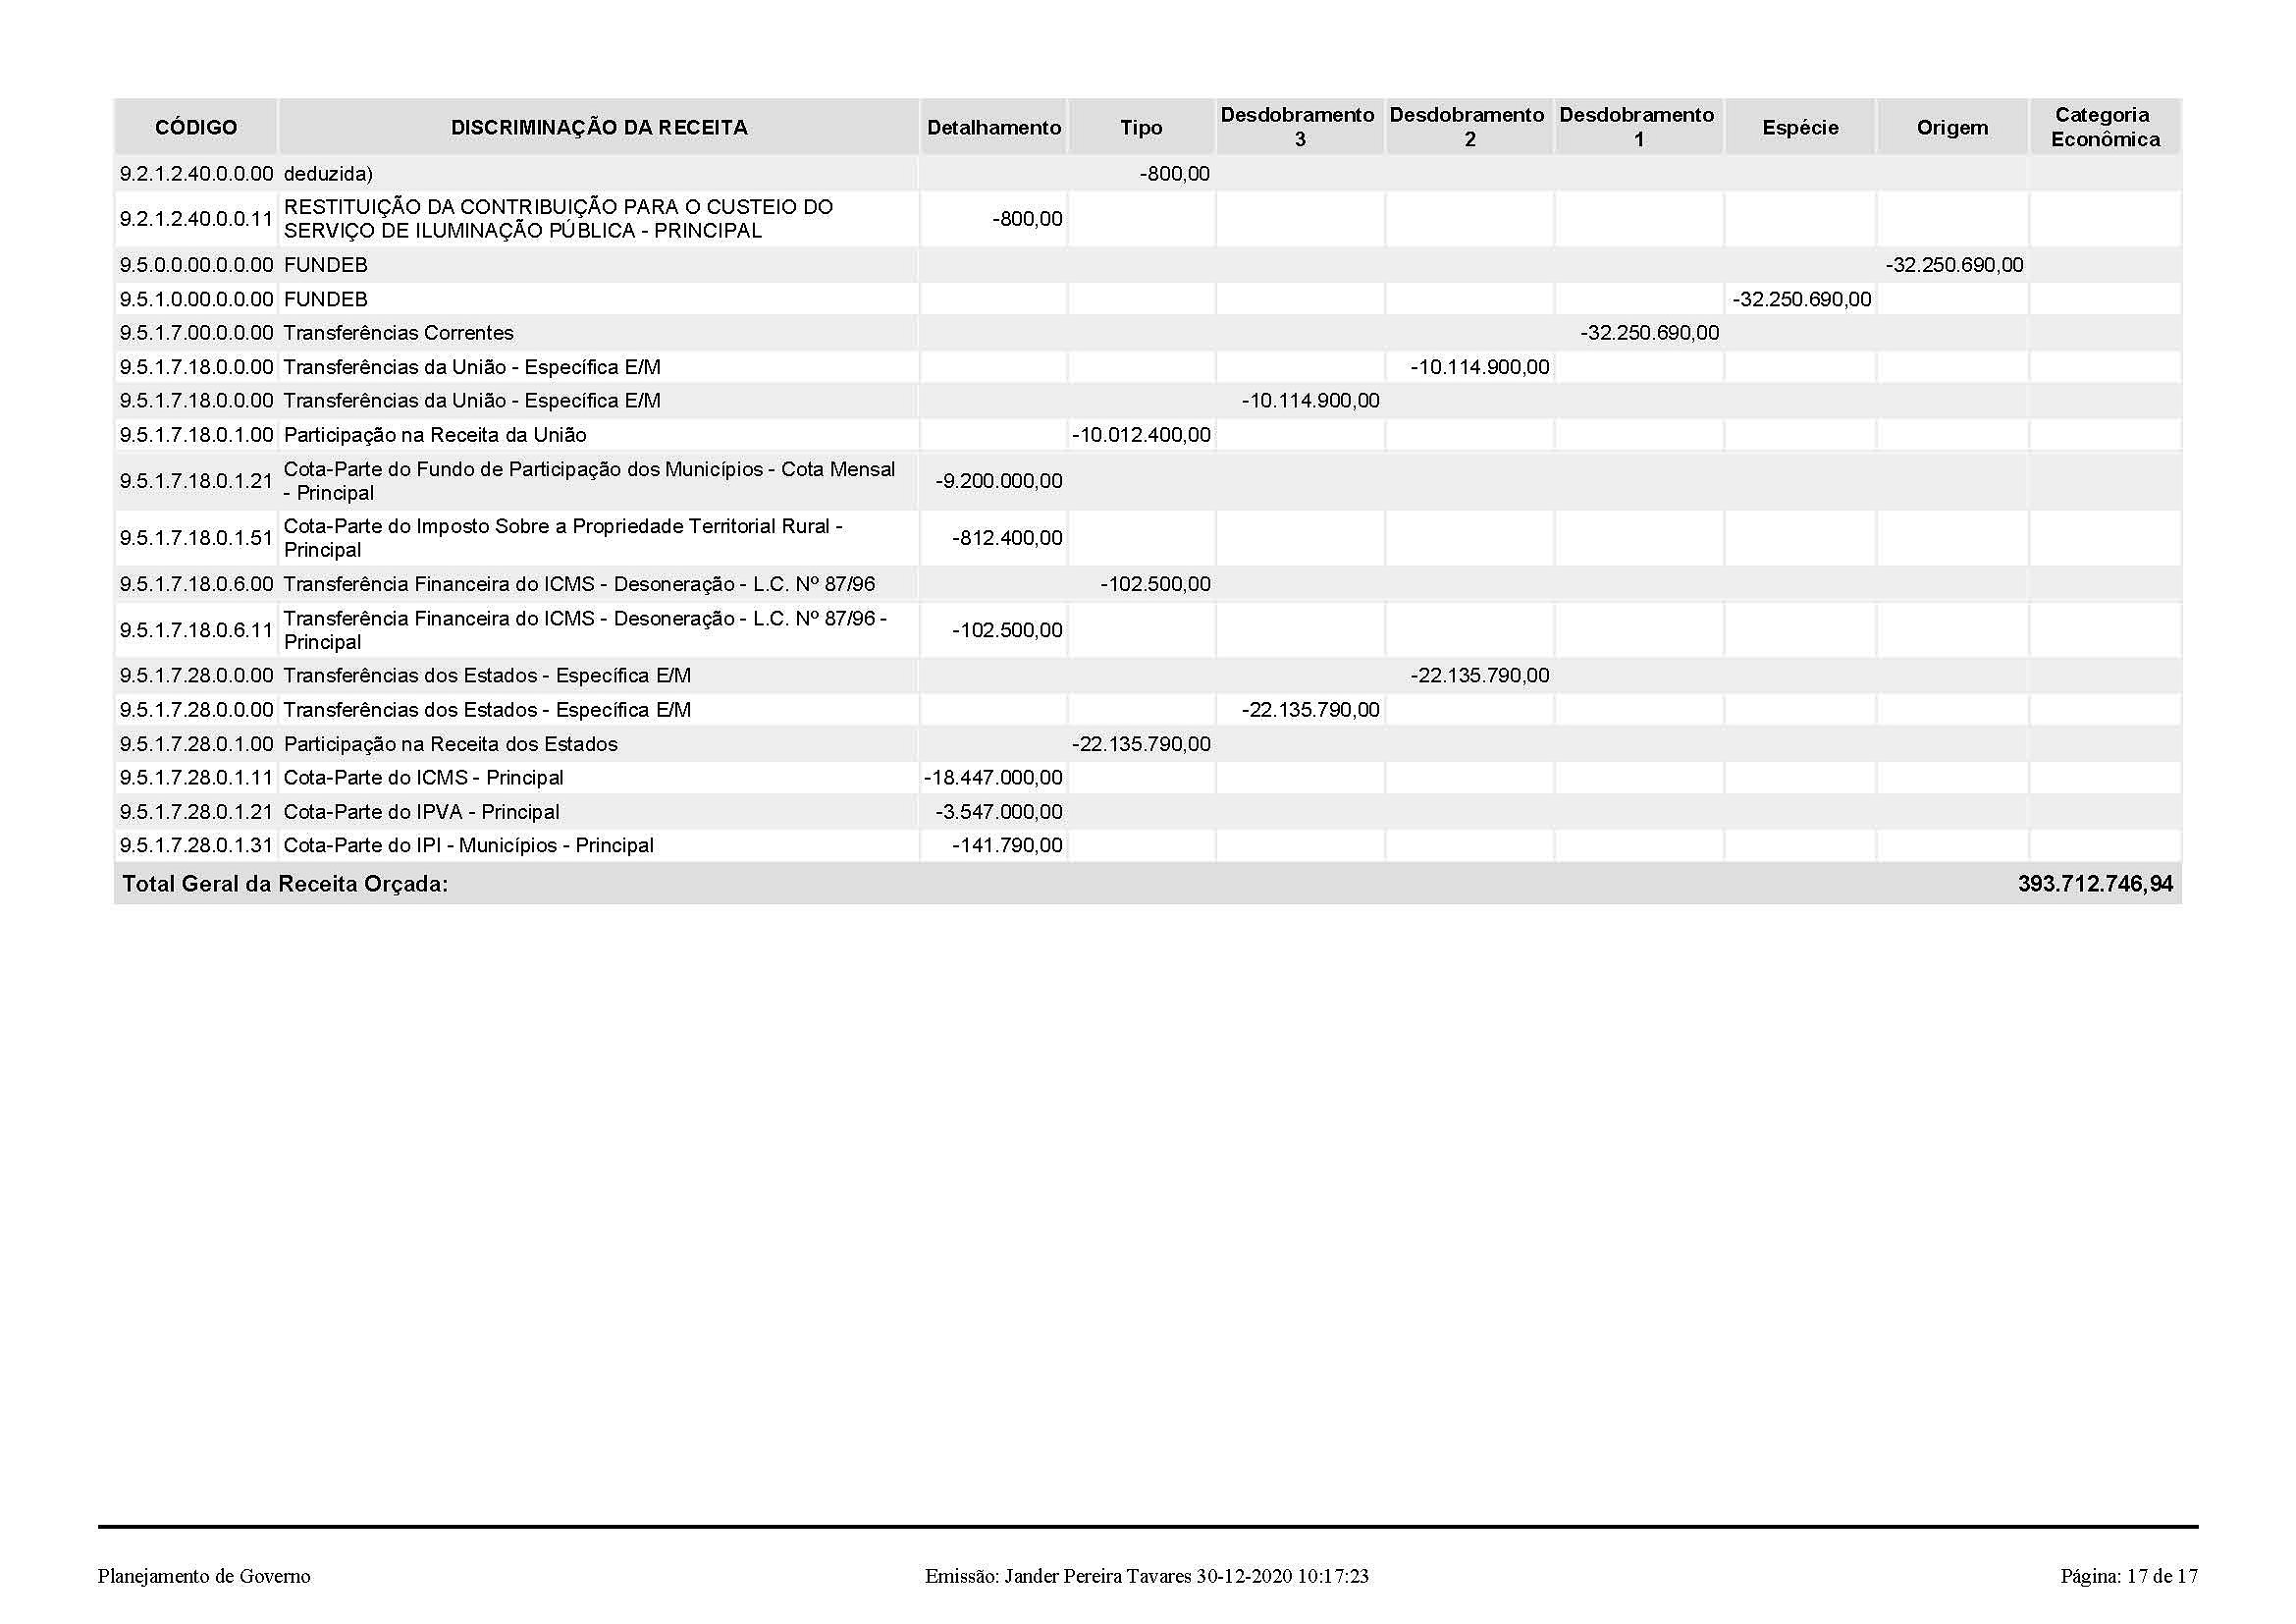
Task: Click the Desdobramento 3 column header
Action: click(1298, 127)
